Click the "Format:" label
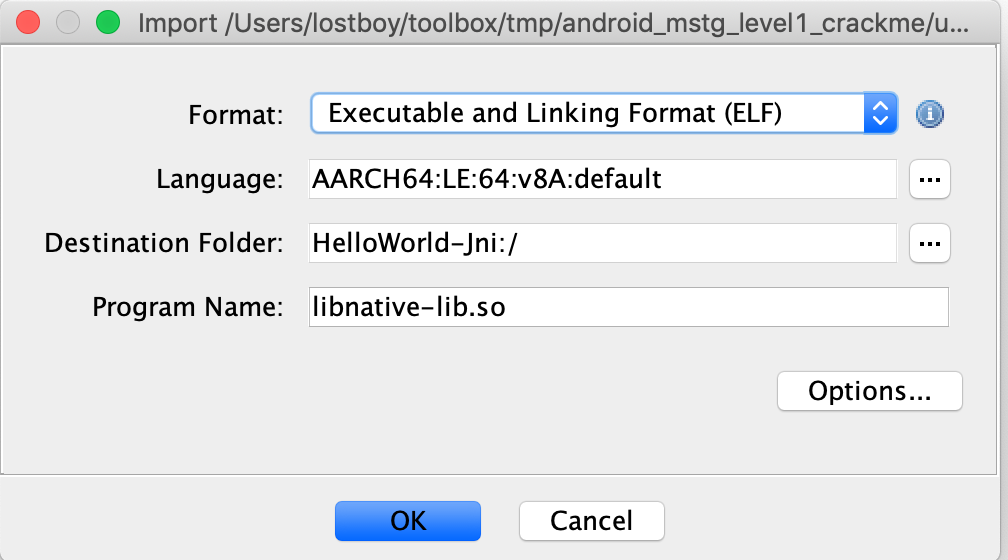 tap(236, 115)
